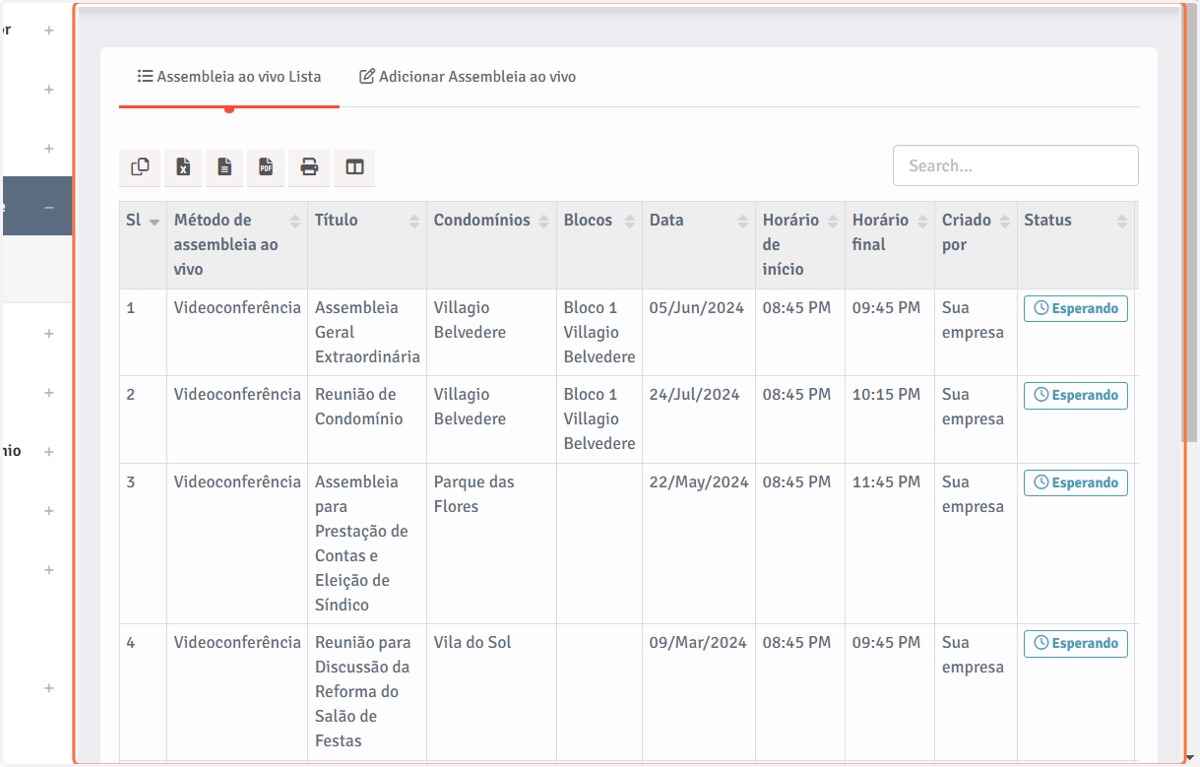1200x767 pixels.
Task: Click the date 05/Jun/2024
Action: [x=697, y=308]
